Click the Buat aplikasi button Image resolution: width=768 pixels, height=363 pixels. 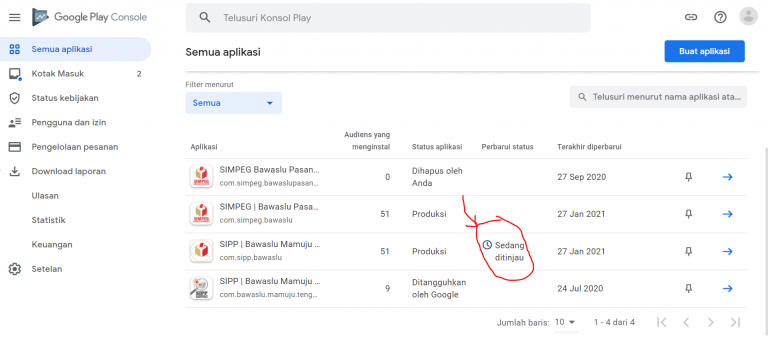click(x=704, y=51)
